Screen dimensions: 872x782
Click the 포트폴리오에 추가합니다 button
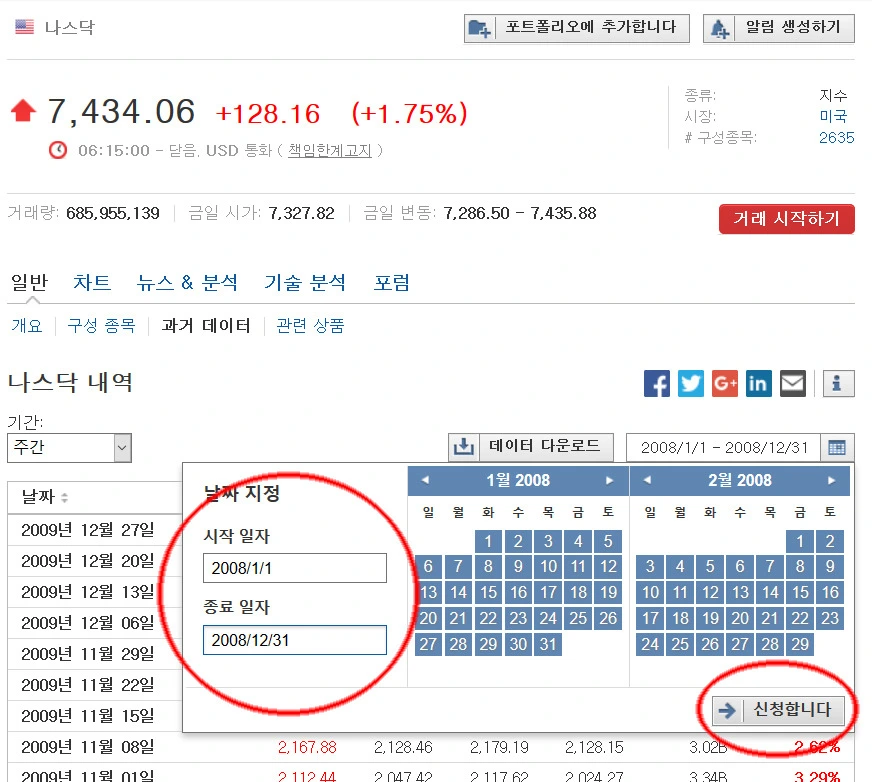tap(577, 28)
